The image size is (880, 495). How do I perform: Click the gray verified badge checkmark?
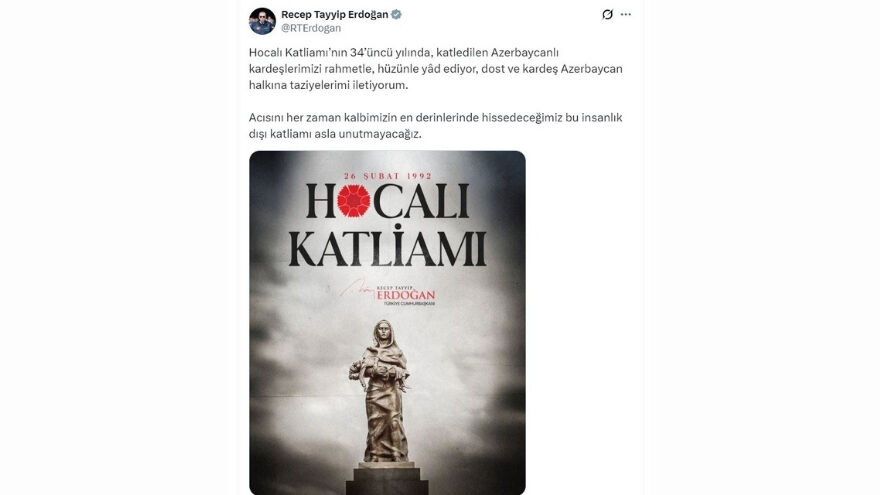[396, 15]
